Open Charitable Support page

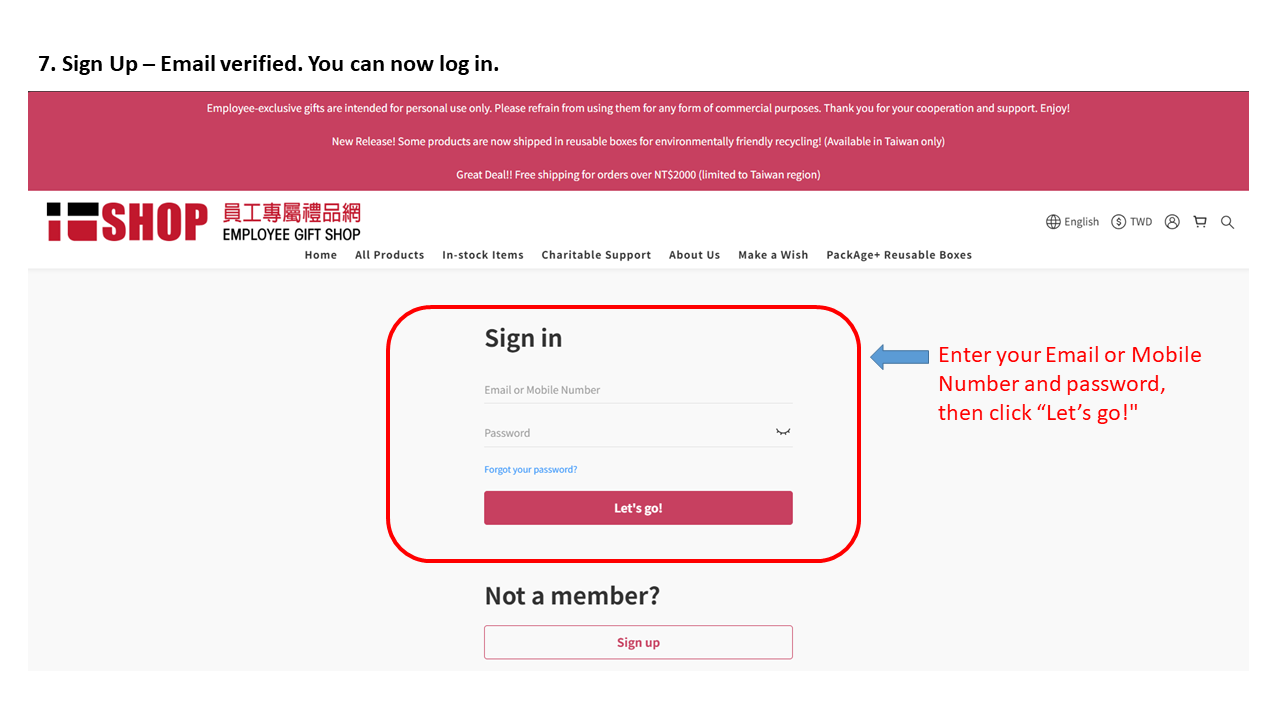click(596, 255)
